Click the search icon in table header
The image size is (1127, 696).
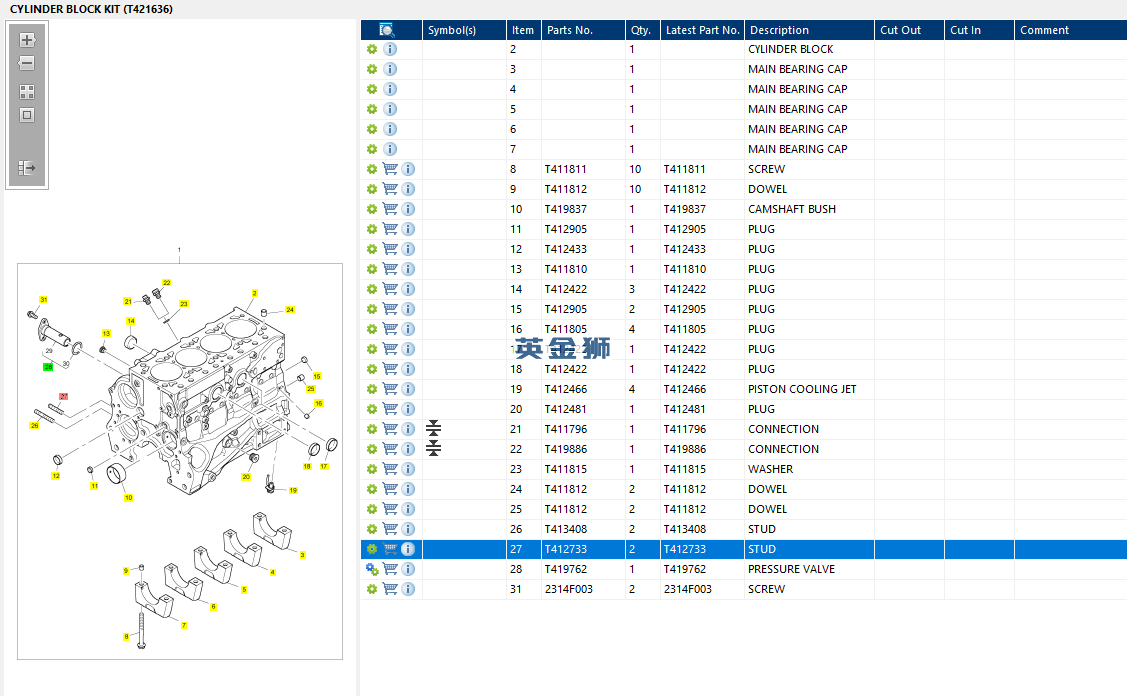(x=387, y=30)
